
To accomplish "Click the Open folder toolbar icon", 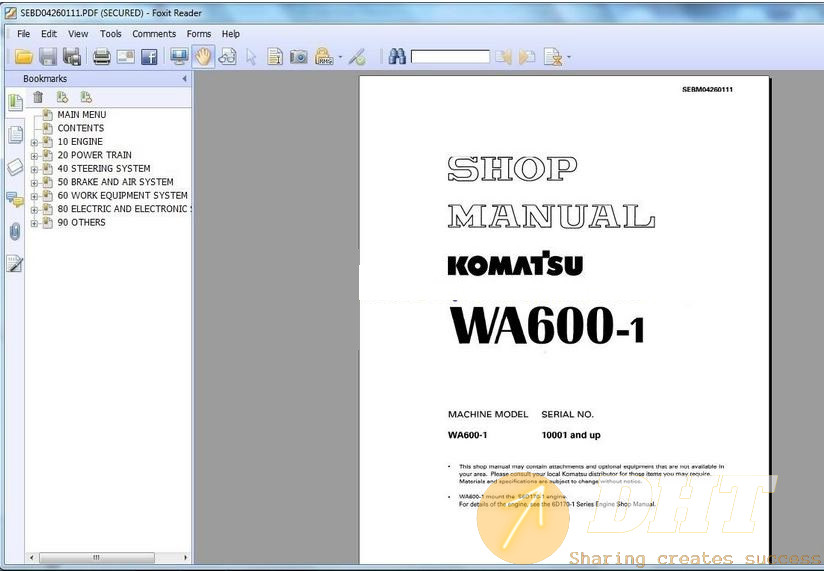I will tap(24, 57).
